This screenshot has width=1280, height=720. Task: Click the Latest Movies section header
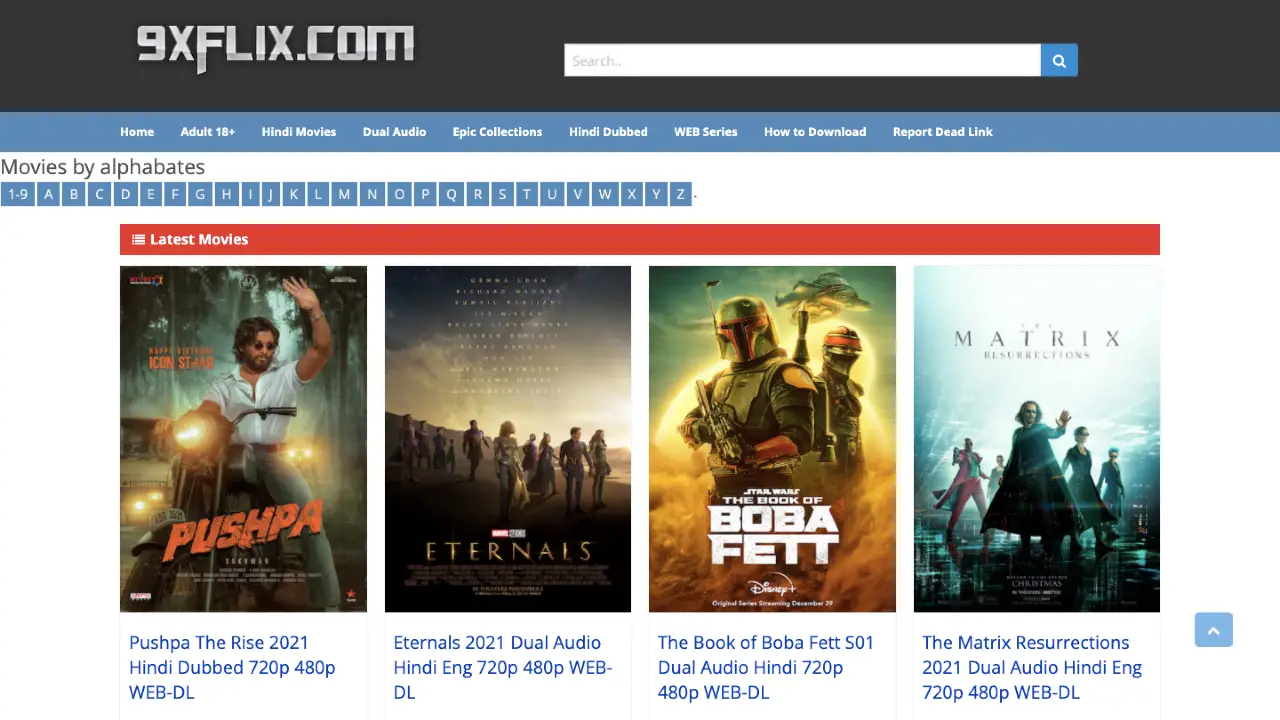(x=640, y=239)
